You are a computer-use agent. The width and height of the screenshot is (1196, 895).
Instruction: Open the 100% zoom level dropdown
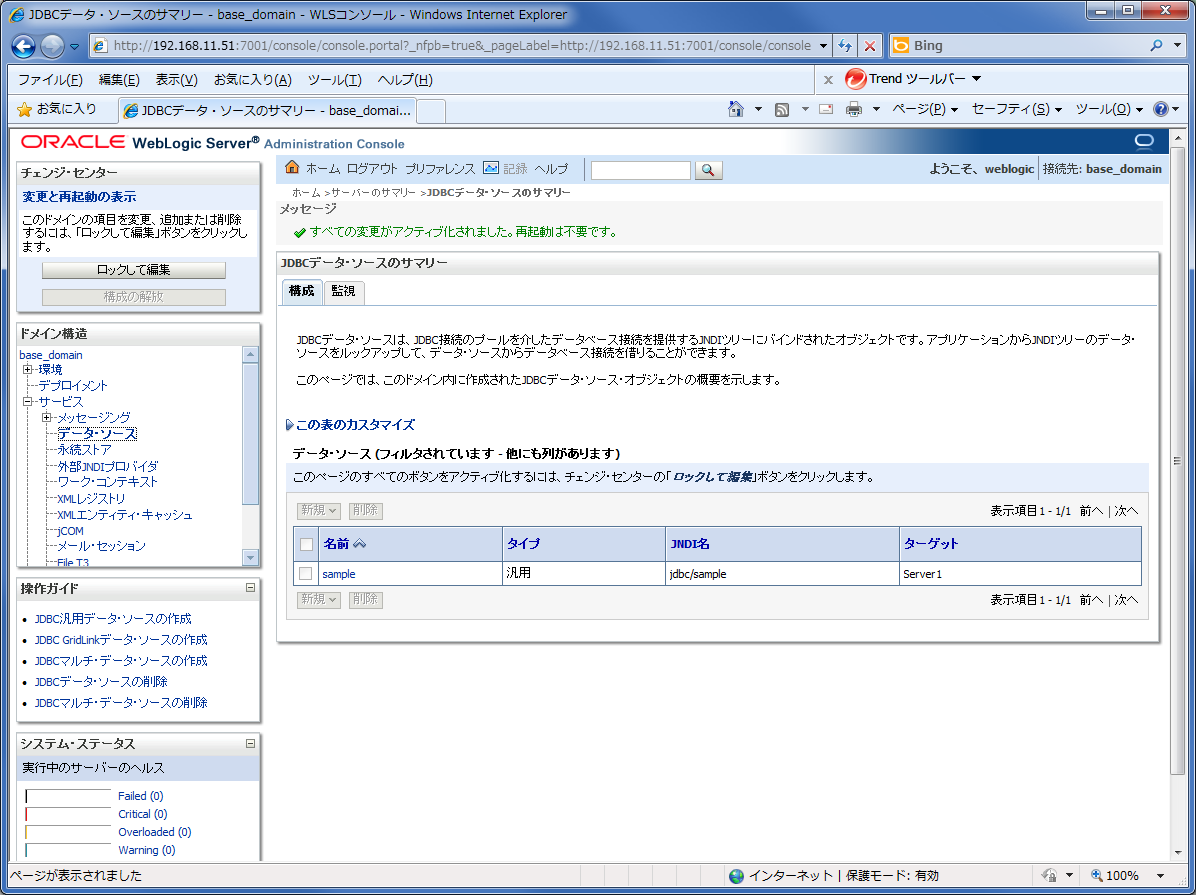(x=1161, y=876)
